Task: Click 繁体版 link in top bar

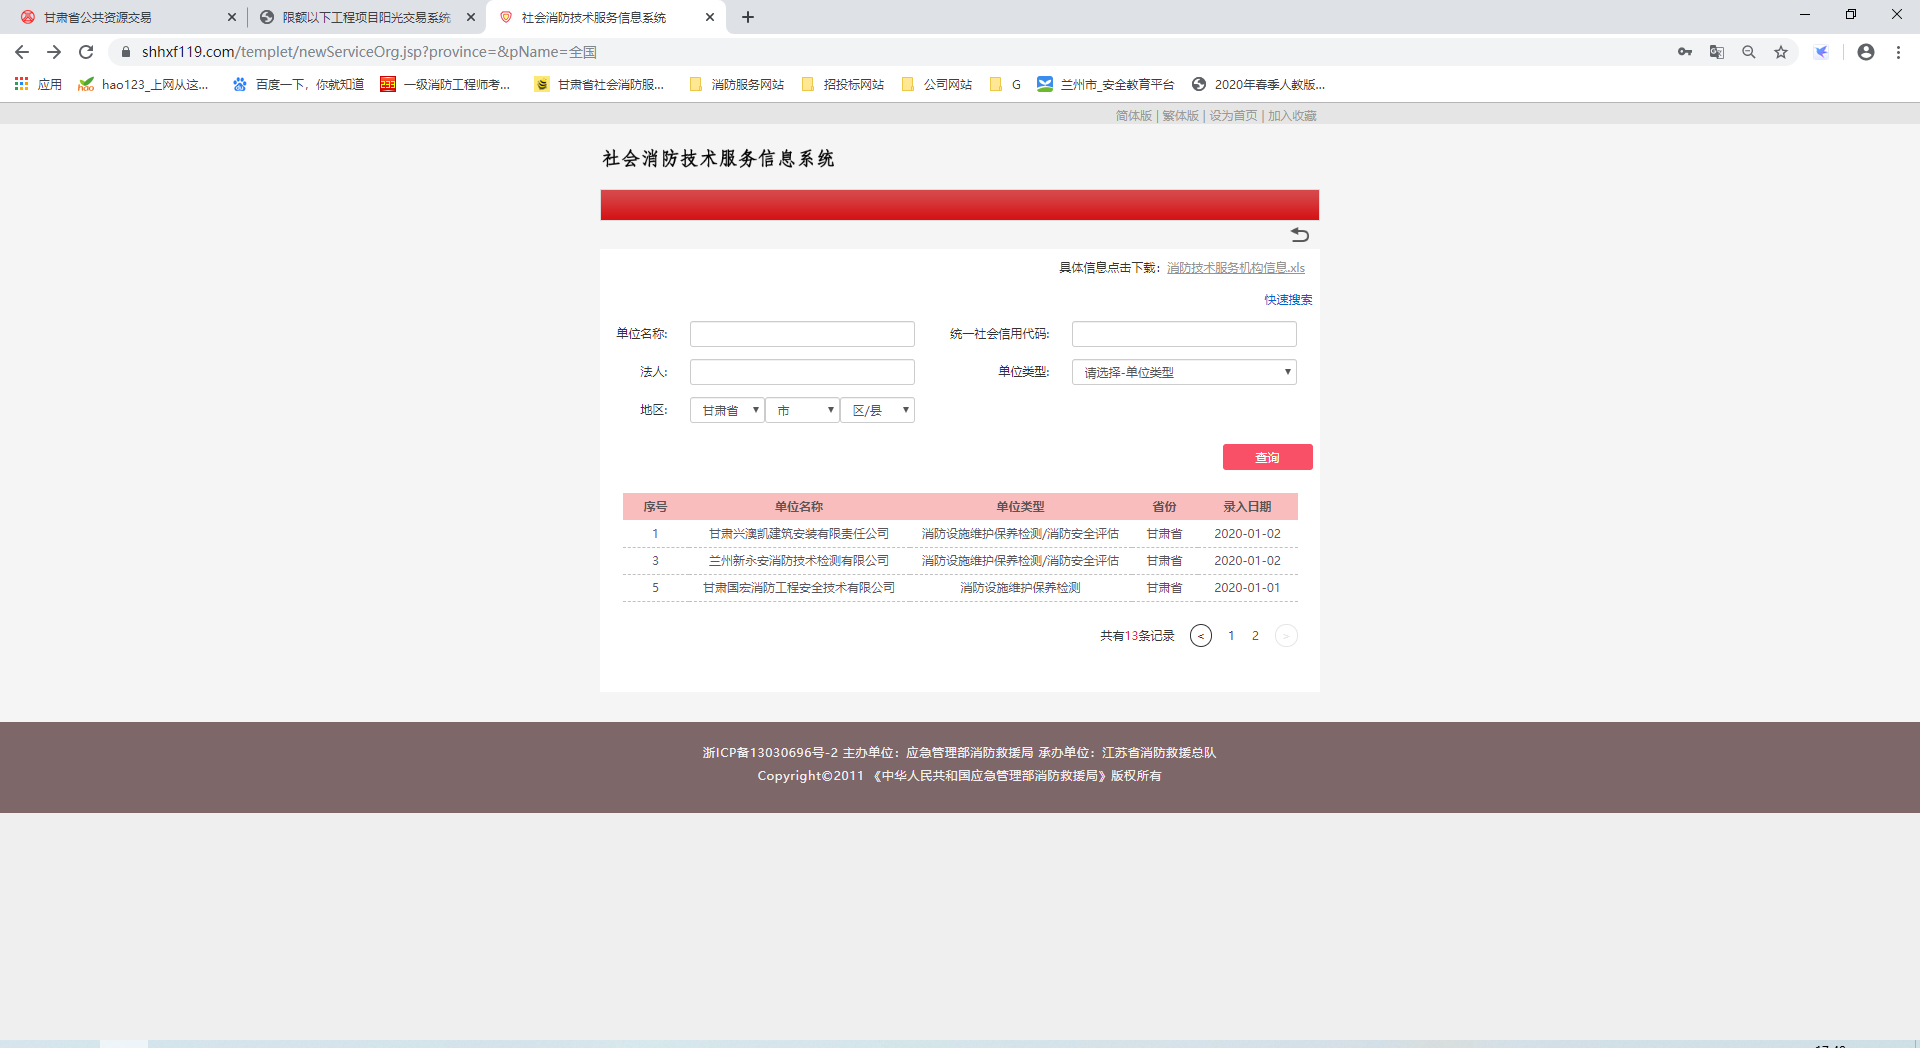Action: [1180, 116]
